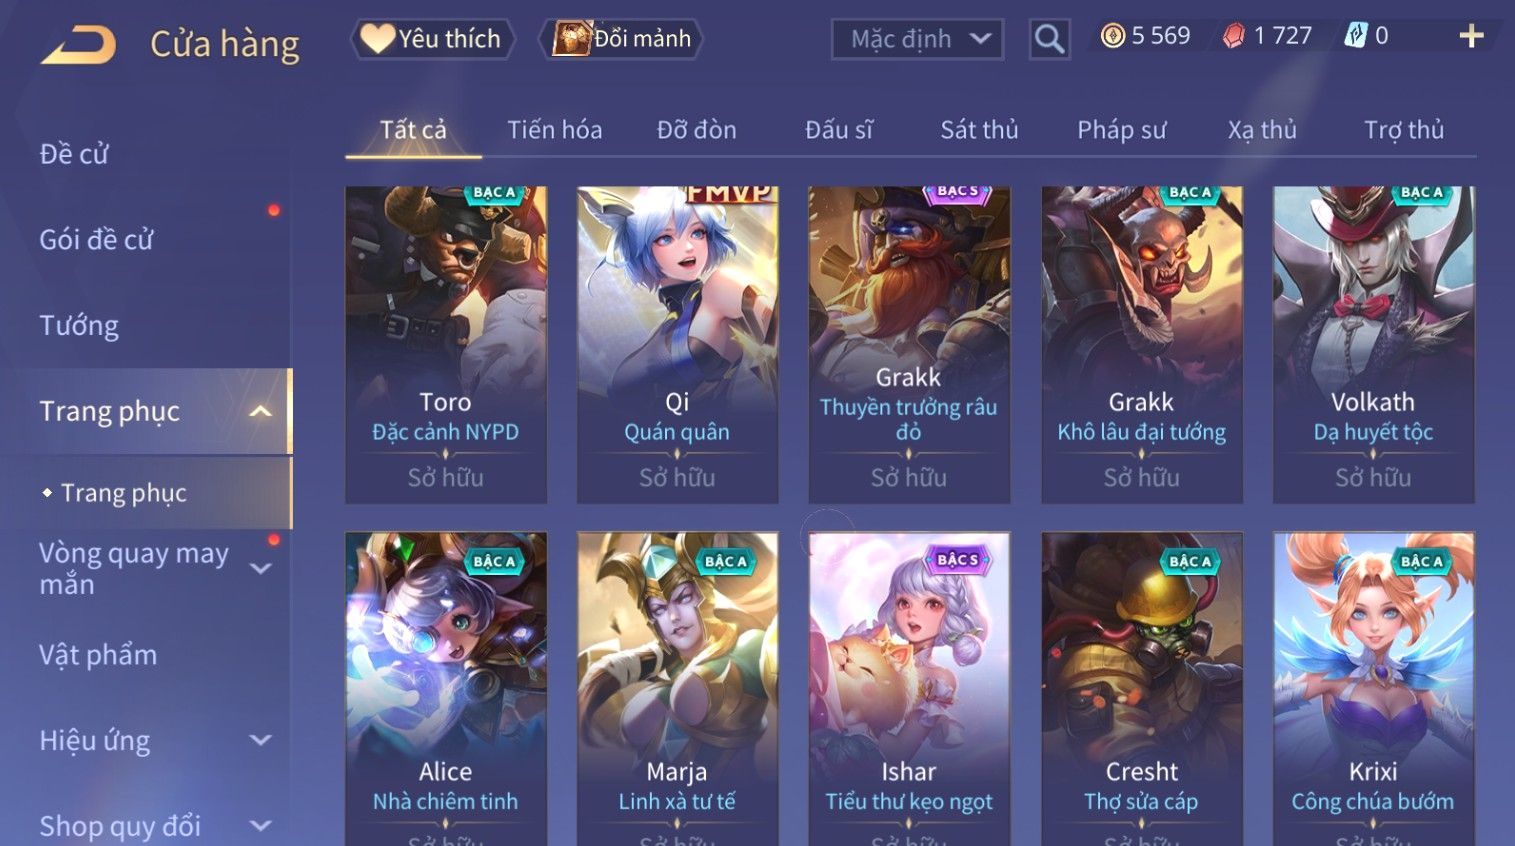Expand Vòng quay may mắn section

pos(260,569)
